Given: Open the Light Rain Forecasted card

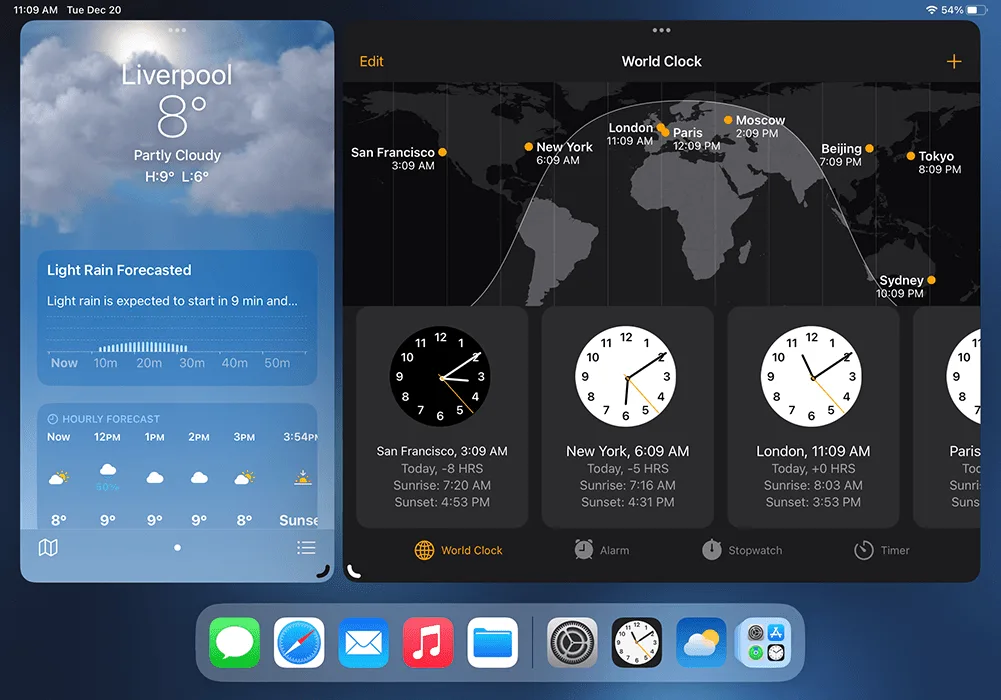Looking at the screenshot, I should [177, 317].
